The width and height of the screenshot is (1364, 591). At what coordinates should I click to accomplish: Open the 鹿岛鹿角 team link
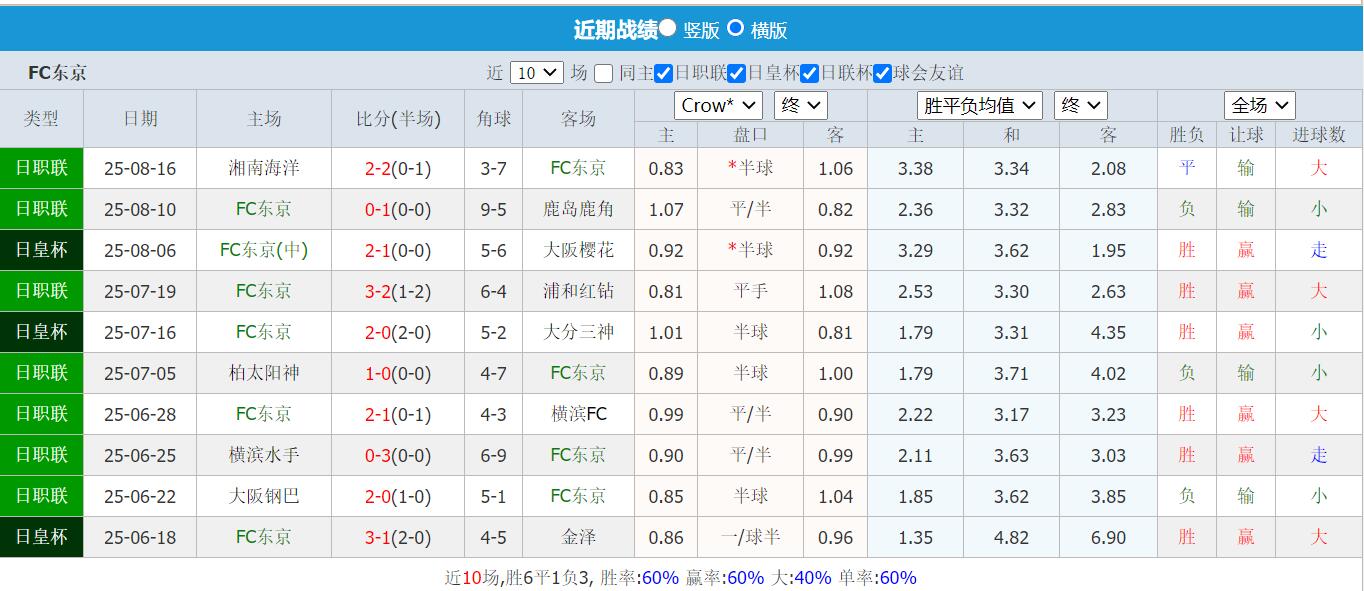(579, 209)
